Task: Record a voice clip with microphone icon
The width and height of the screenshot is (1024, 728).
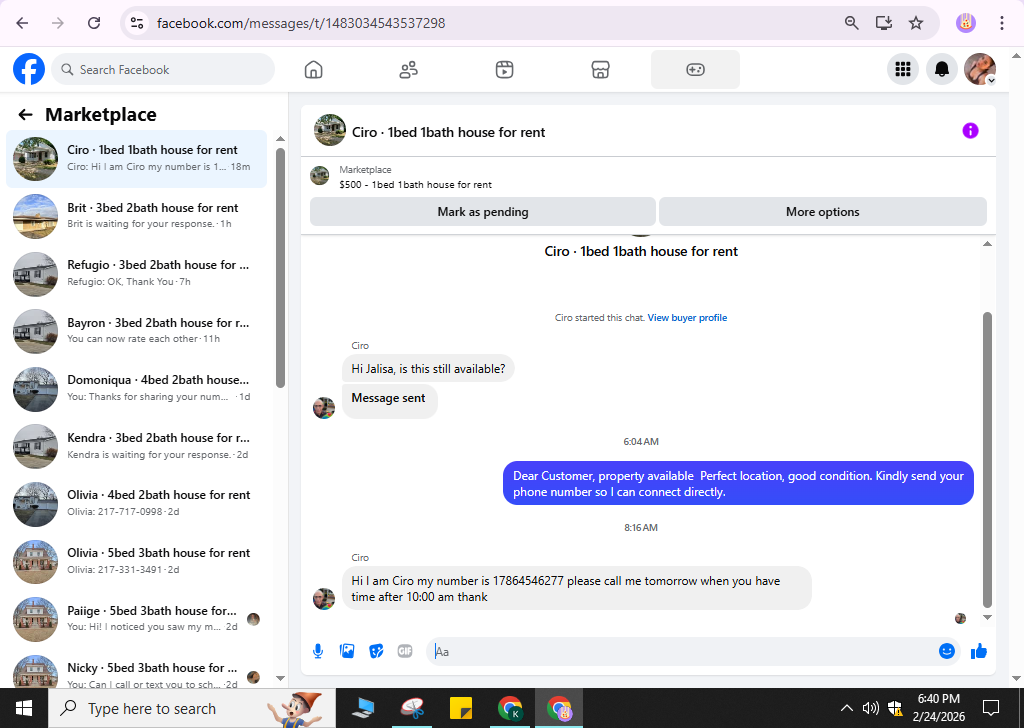Action: point(318,651)
